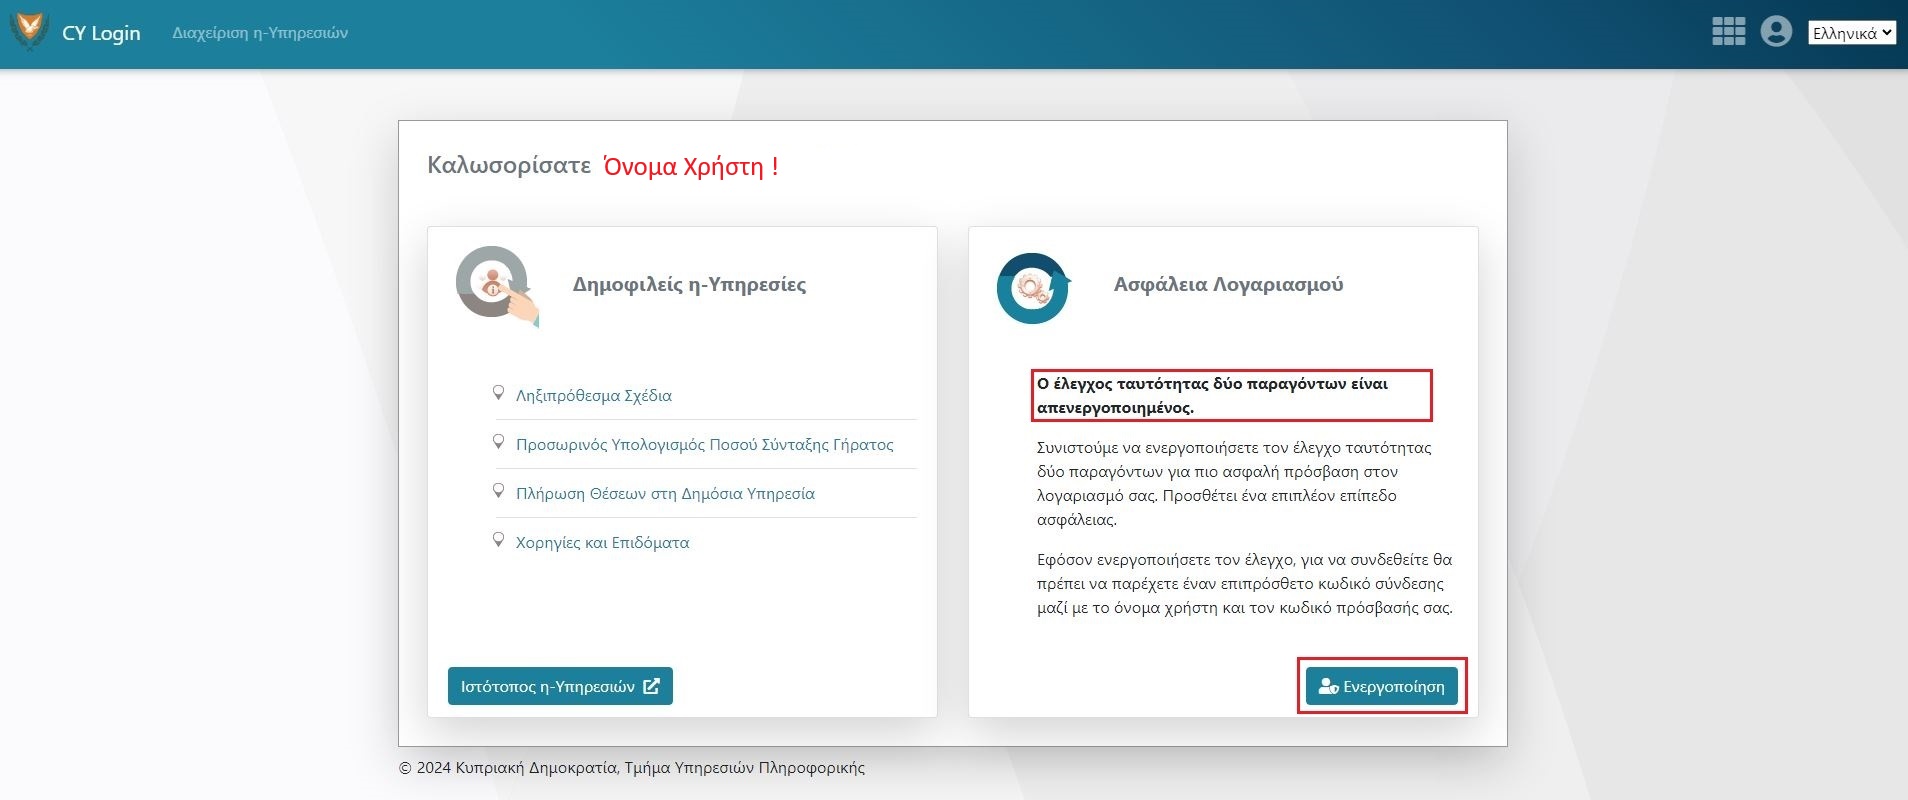Click the Cyprus coat of arms logo

pyautogui.click(x=29, y=31)
